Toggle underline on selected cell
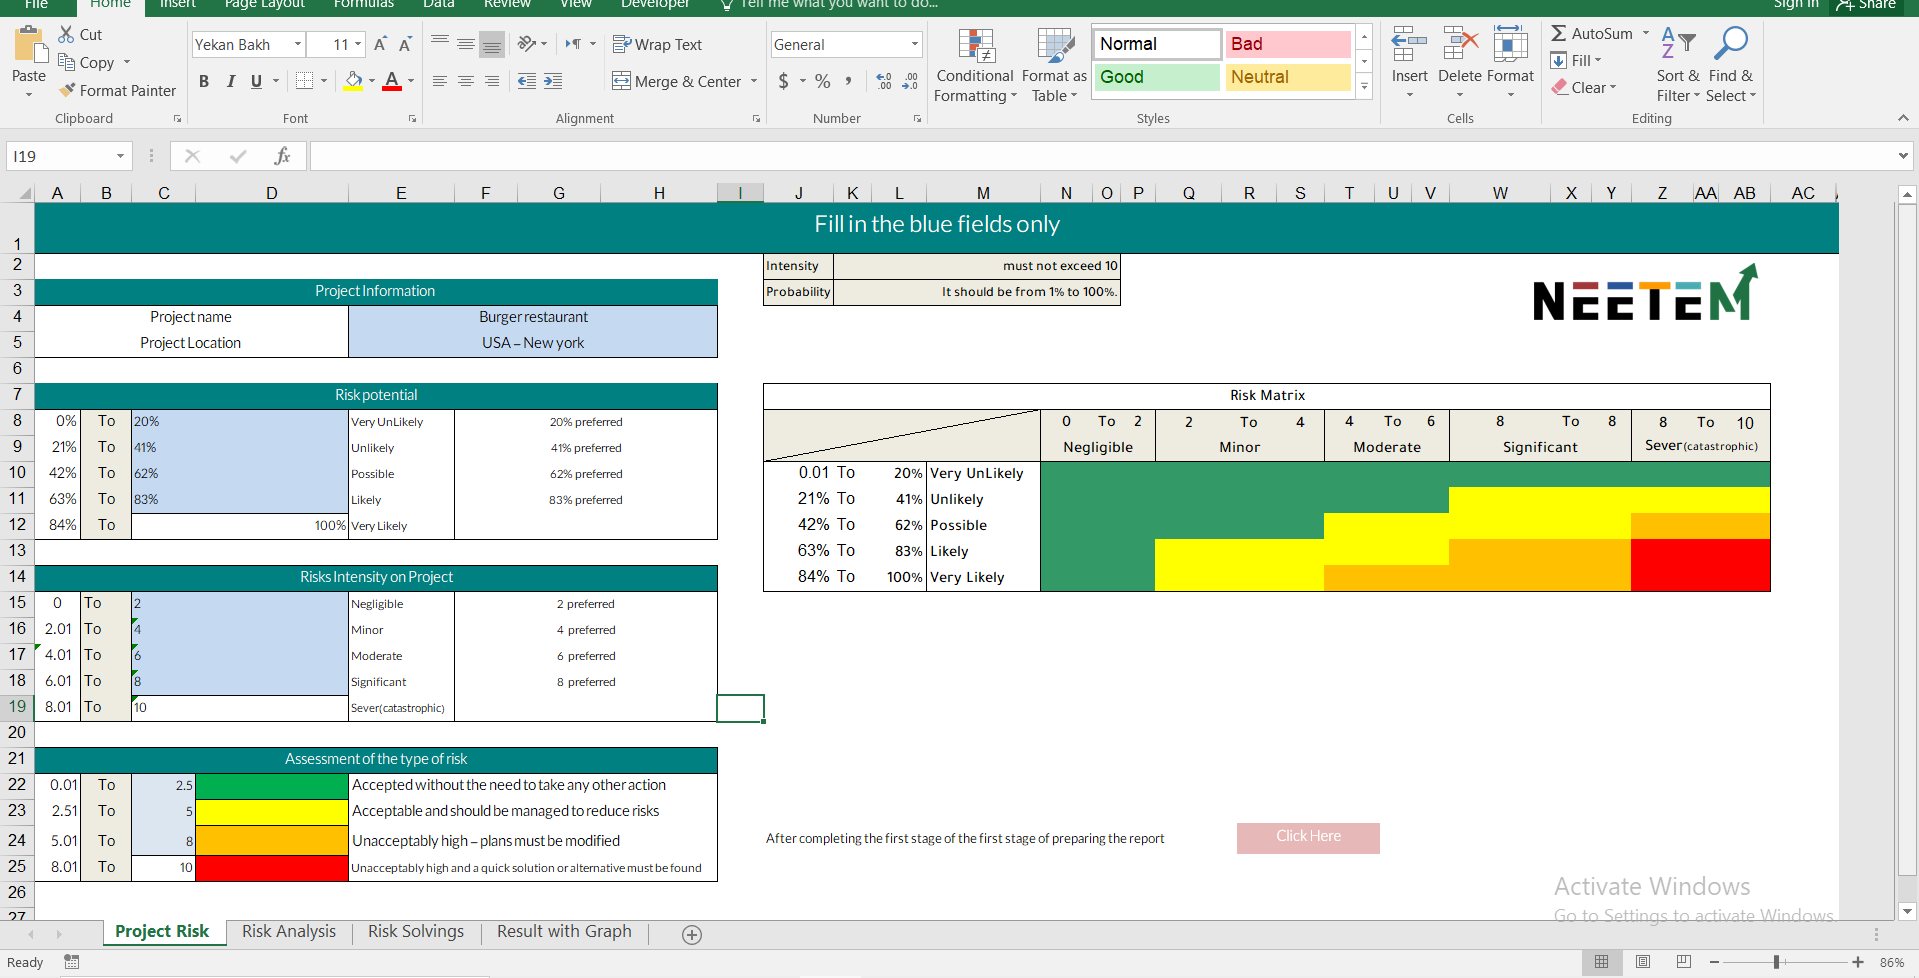Viewport: 1919px width, 978px height. (x=256, y=81)
